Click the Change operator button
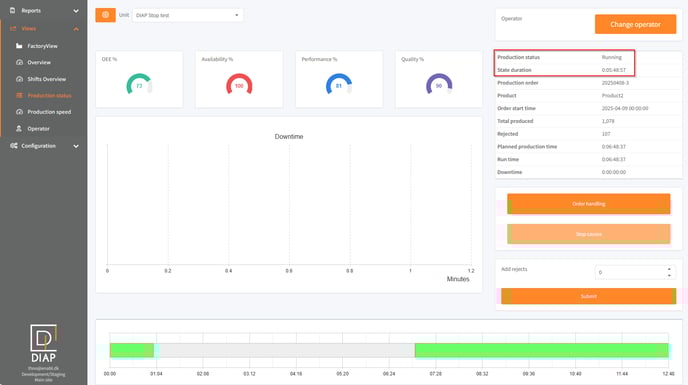 point(635,24)
